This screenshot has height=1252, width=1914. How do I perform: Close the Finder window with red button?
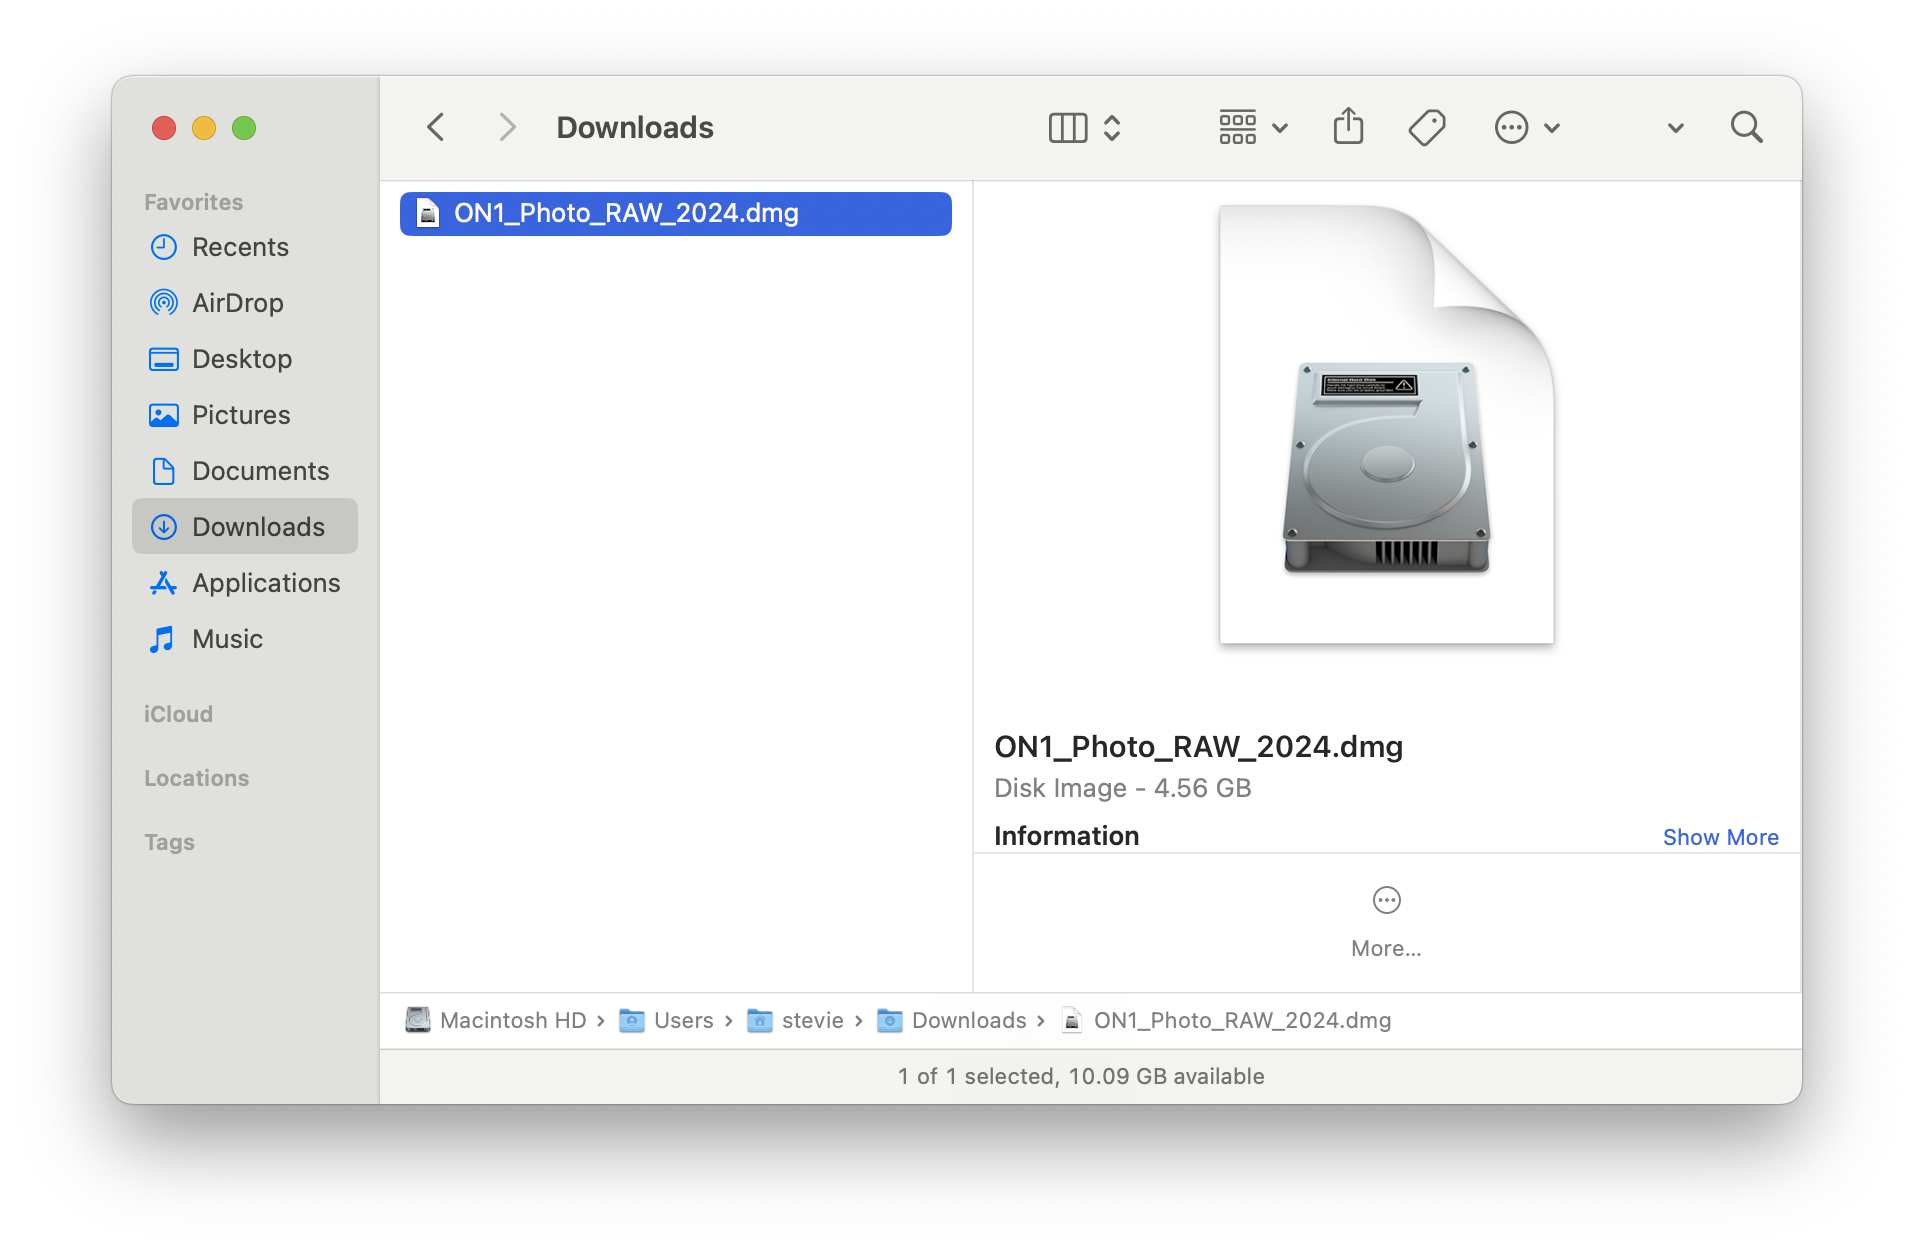[164, 128]
